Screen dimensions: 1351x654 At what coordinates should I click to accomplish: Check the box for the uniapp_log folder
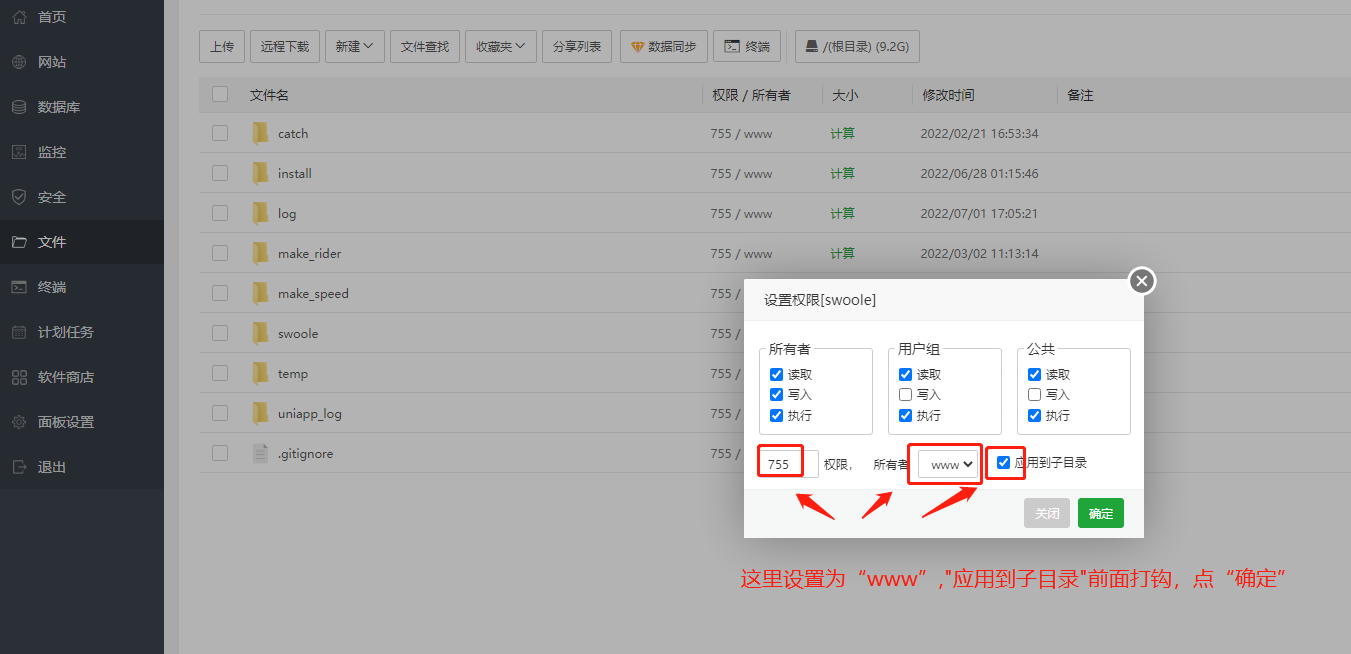220,413
